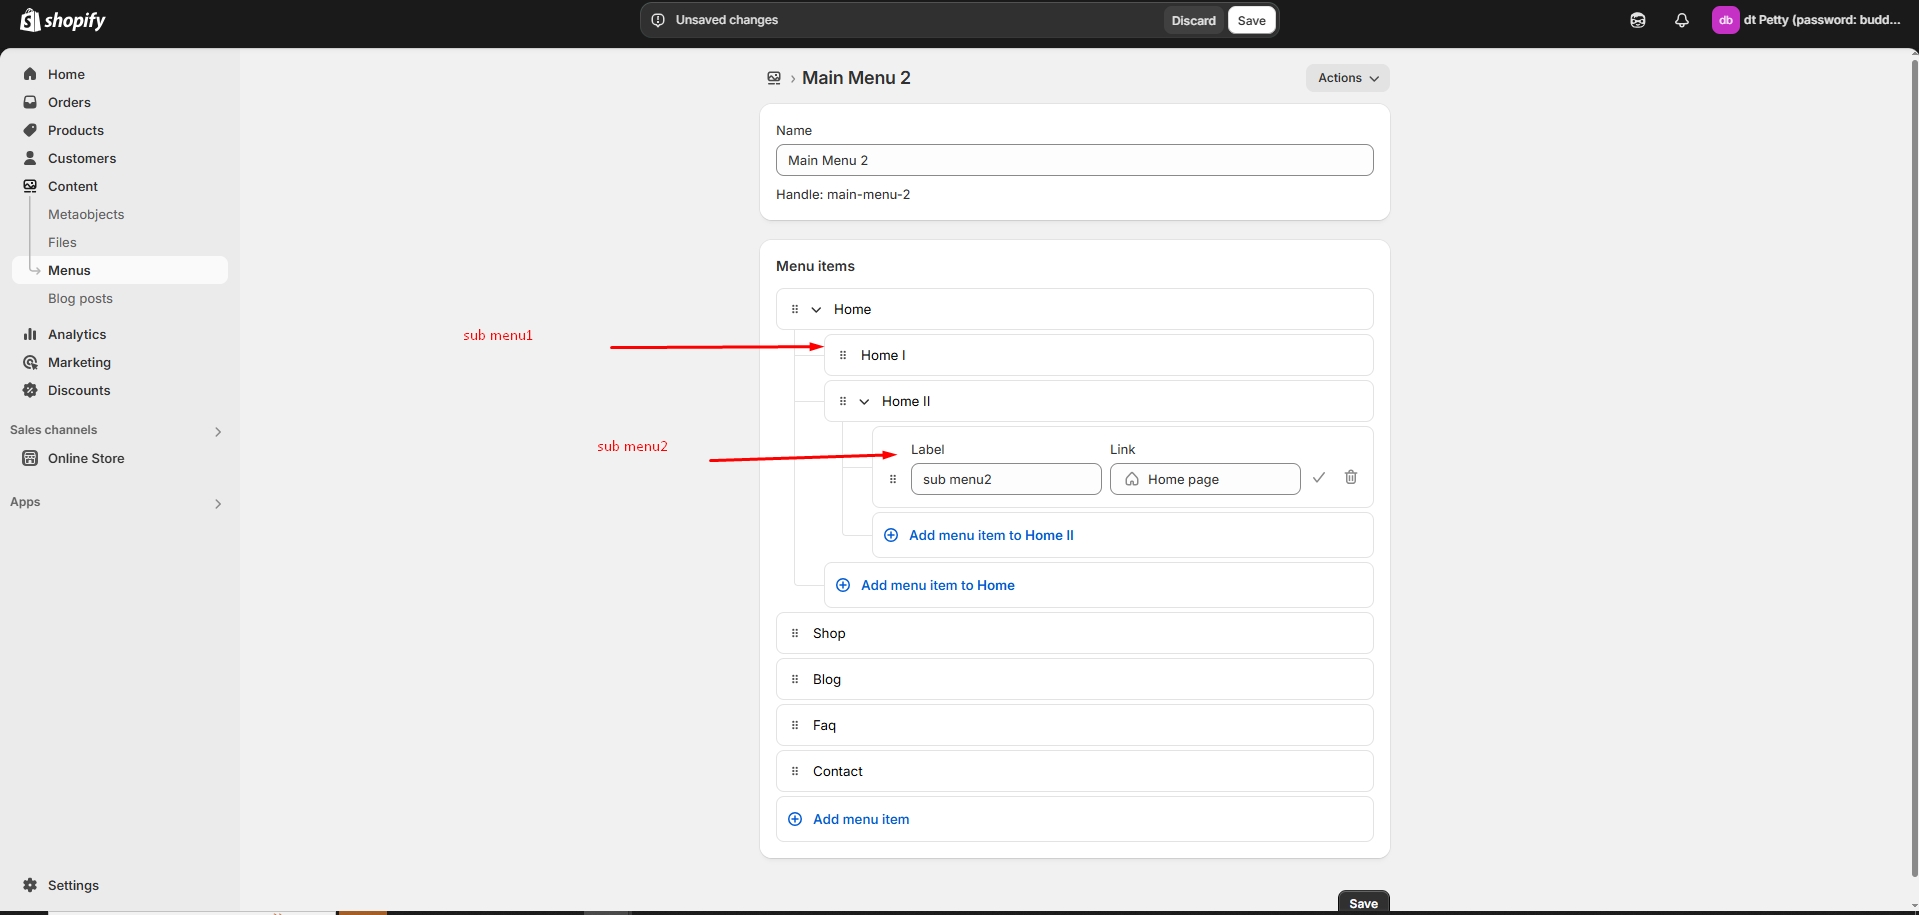This screenshot has width=1919, height=915.
Task: Click the delete trash icon for sub menu2
Action: [x=1350, y=478]
